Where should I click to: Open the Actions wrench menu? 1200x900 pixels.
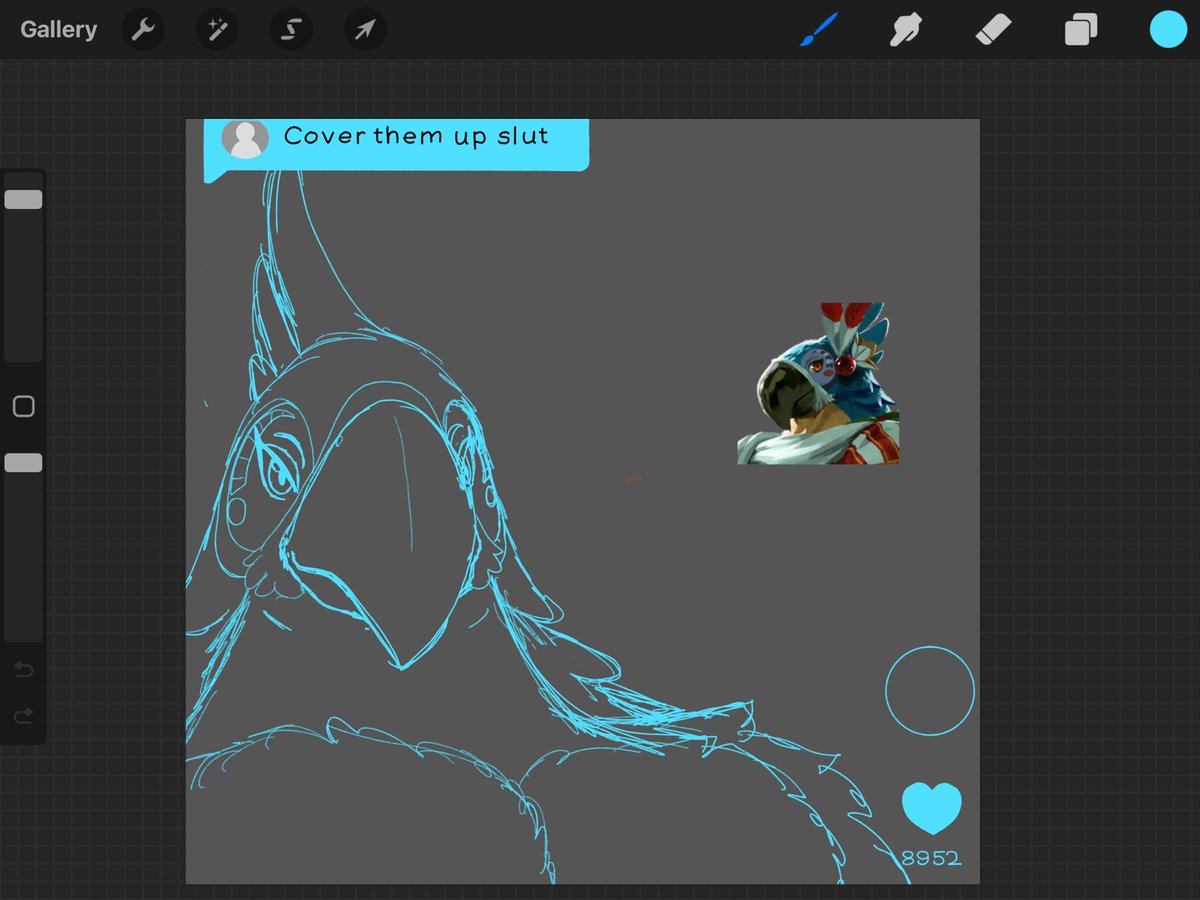143,29
